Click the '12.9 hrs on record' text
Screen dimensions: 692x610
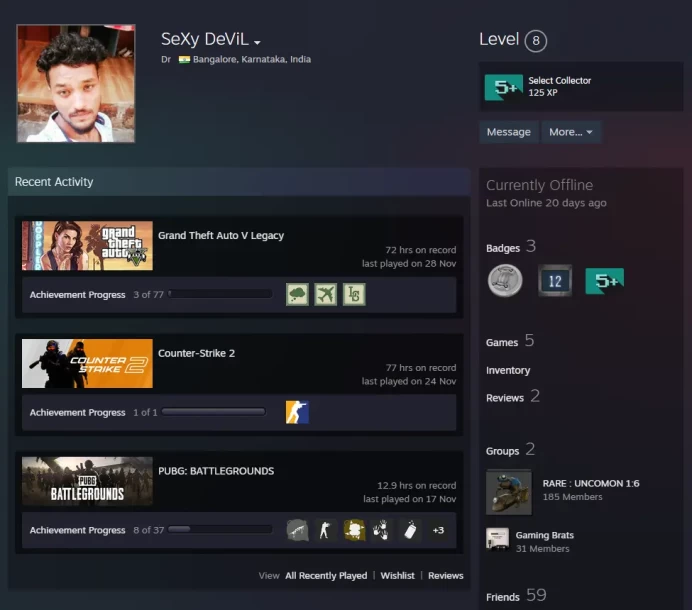coord(417,486)
